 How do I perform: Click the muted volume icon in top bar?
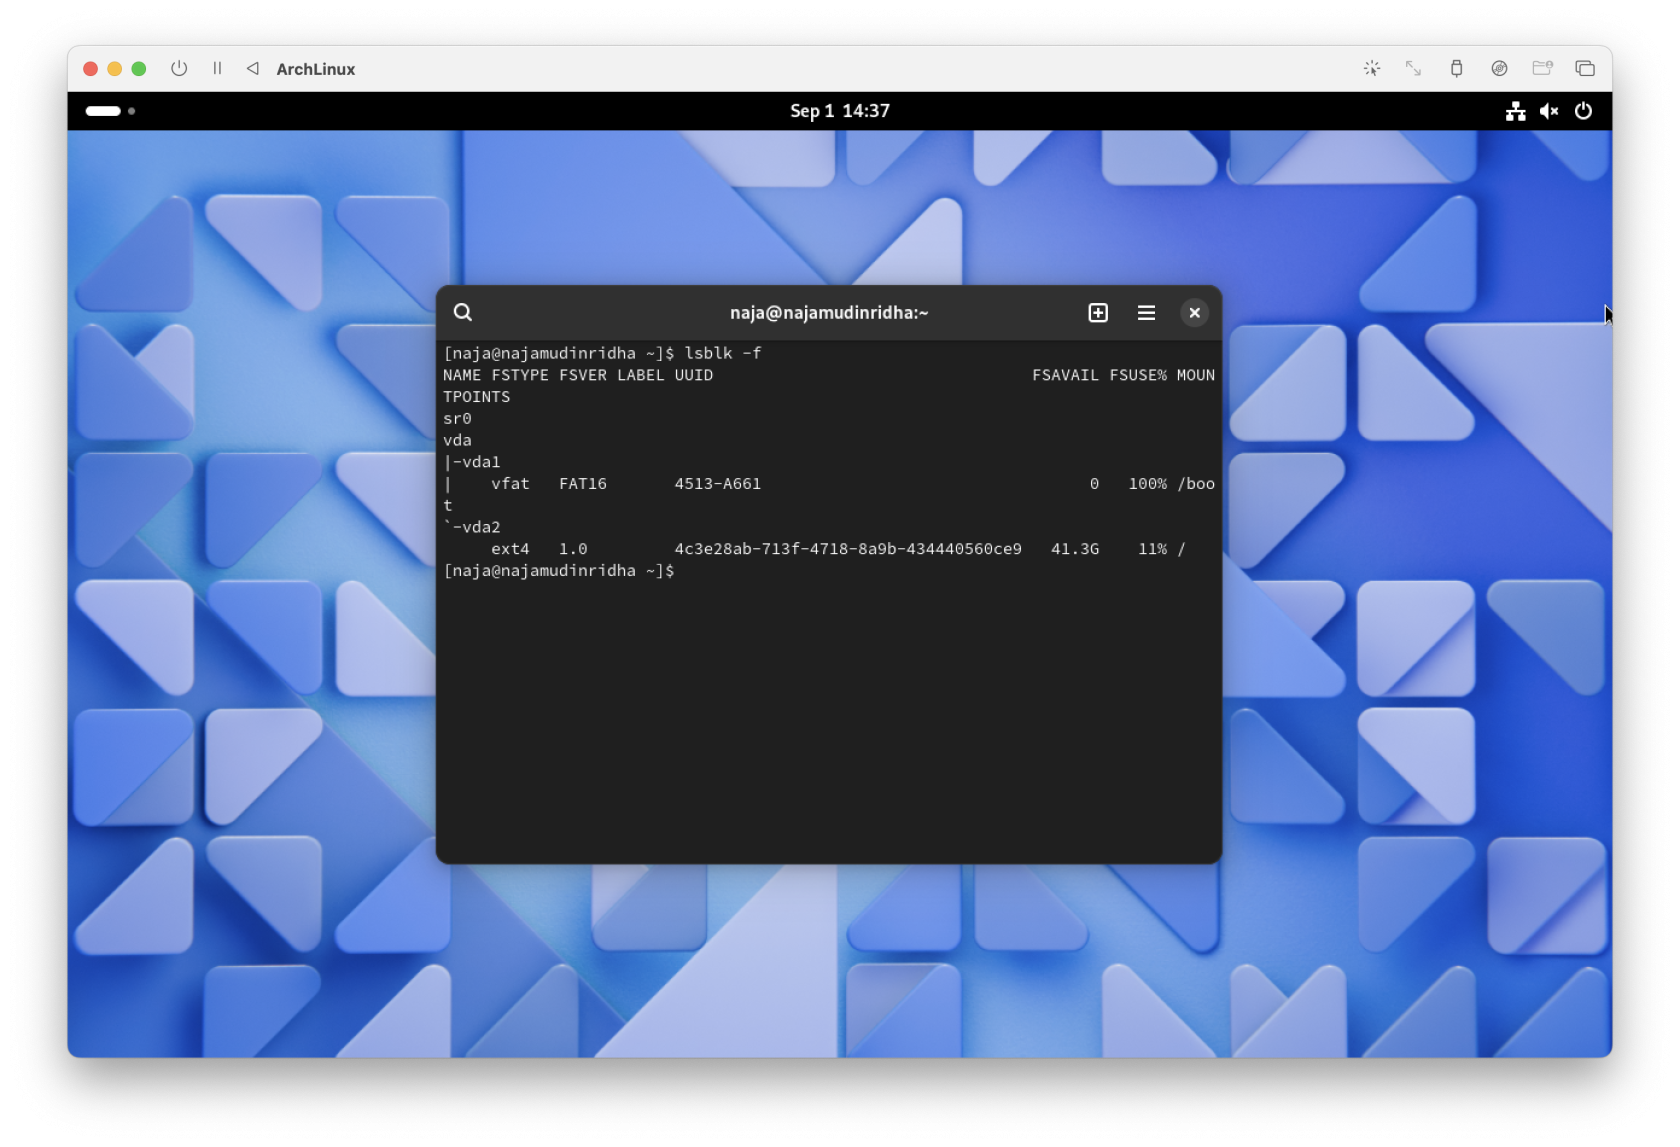(1549, 111)
